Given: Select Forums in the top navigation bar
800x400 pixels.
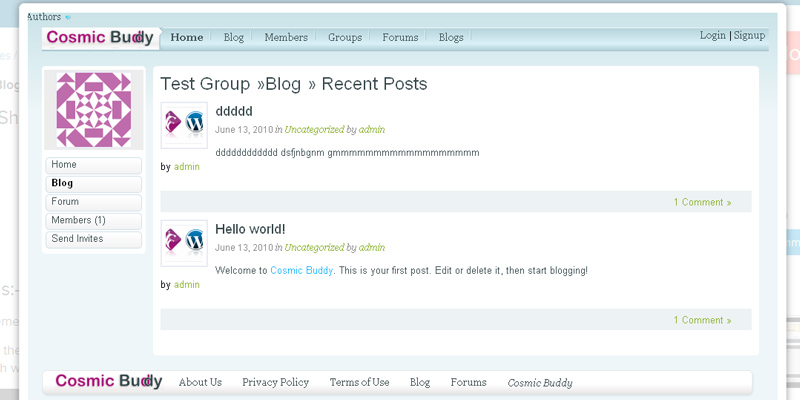Looking at the screenshot, I should [x=400, y=38].
